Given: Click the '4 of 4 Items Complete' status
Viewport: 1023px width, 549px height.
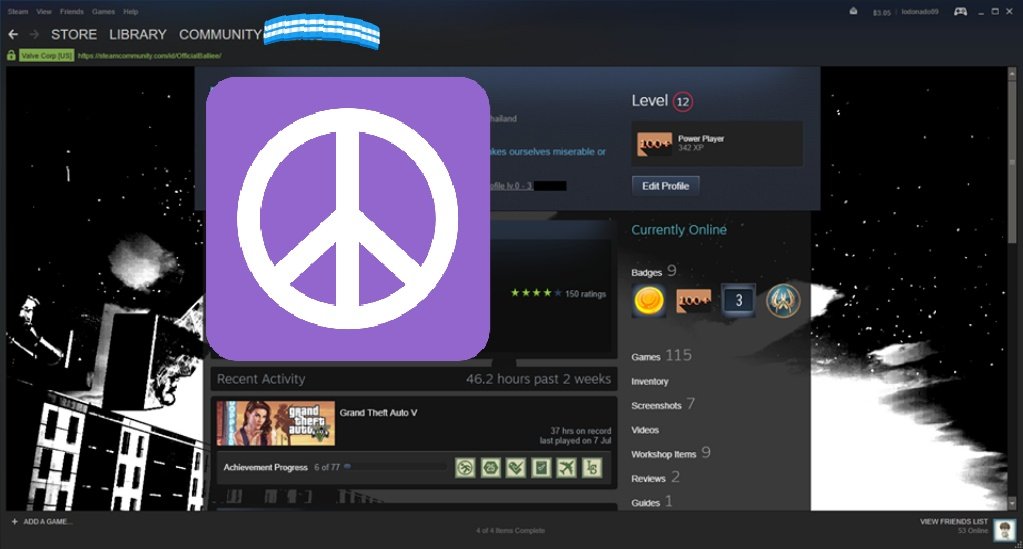Looking at the screenshot, I should 510,531.
